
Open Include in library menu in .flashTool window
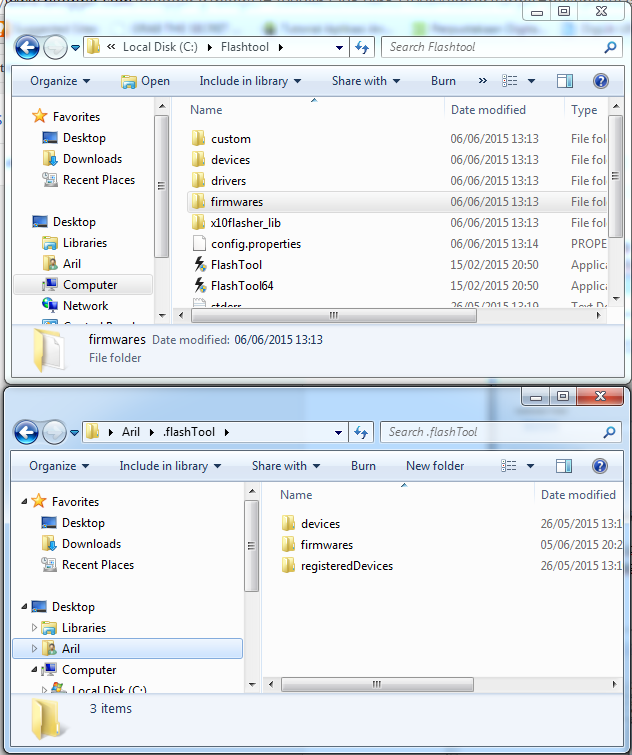coord(170,466)
